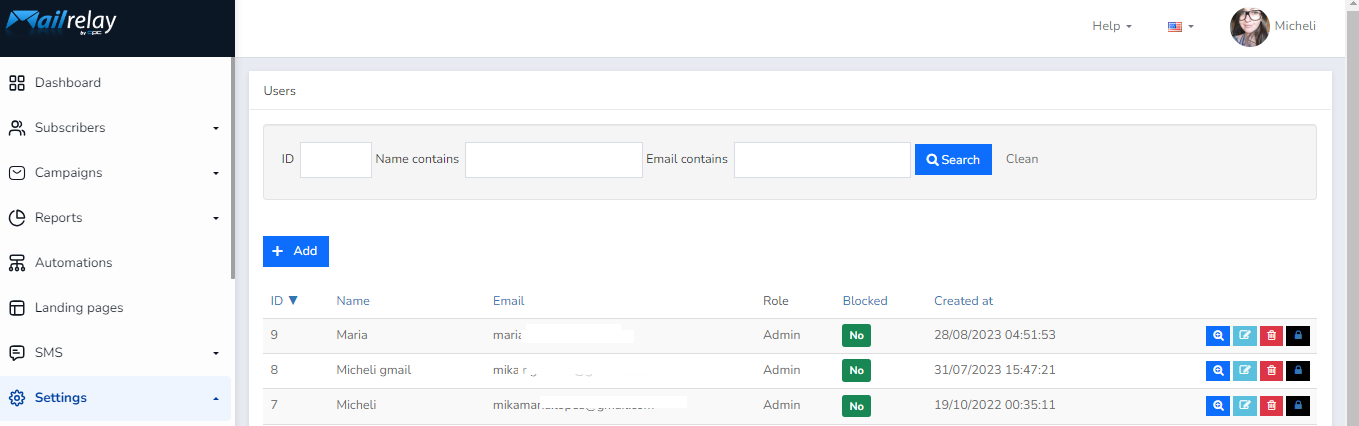Click the view icon for user Maria
The image size is (1359, 426).
(1218, 336)
